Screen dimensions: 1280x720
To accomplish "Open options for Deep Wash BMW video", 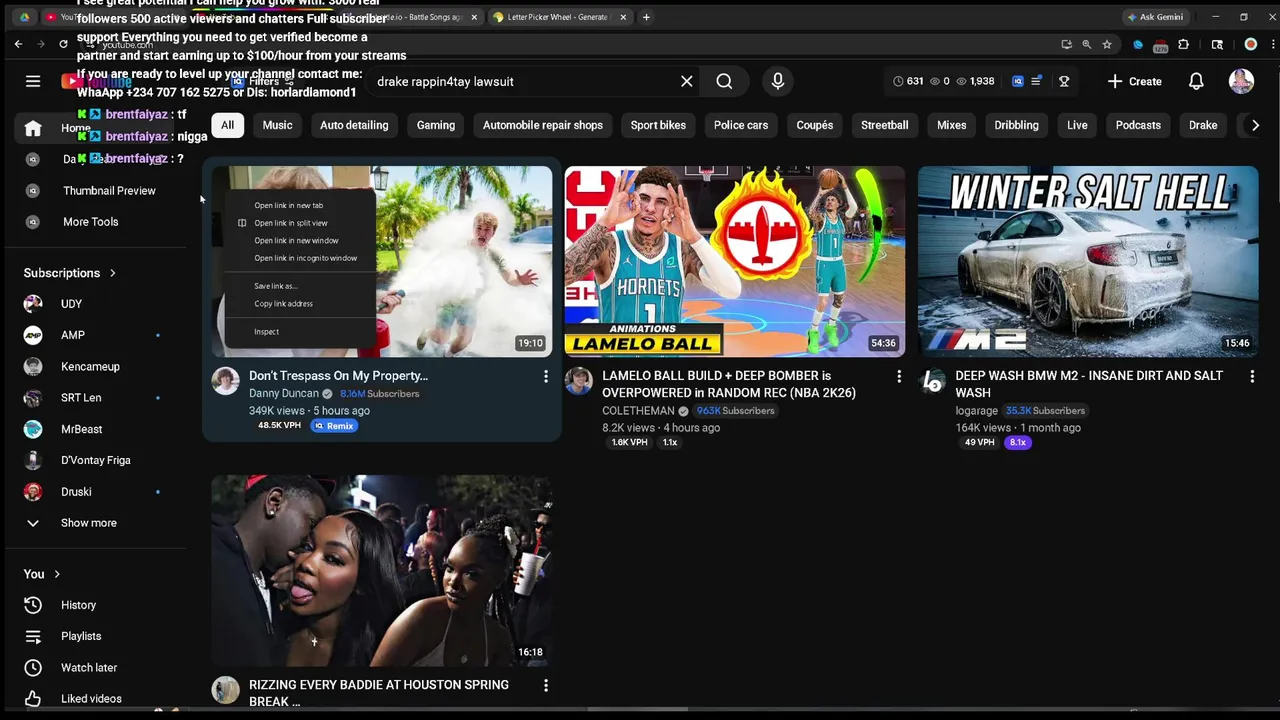I will [1252, 376].
